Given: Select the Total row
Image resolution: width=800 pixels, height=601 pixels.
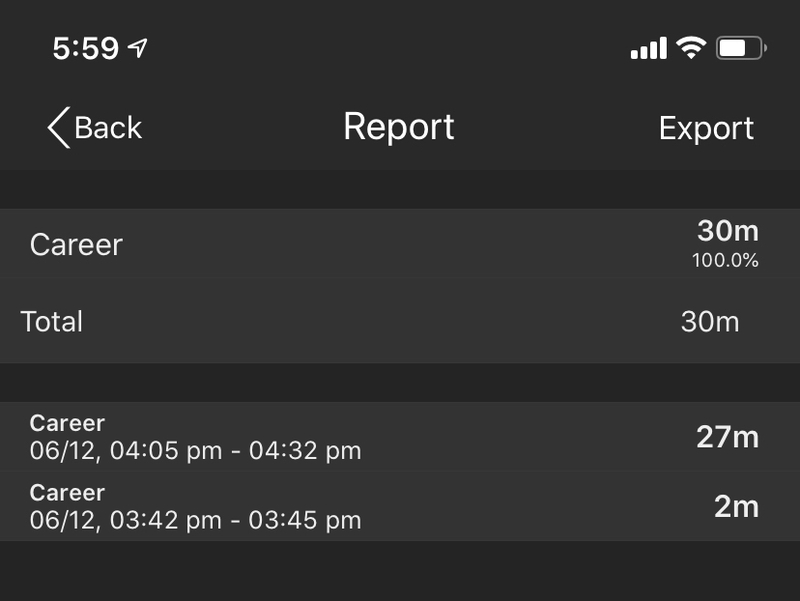Looking at the screenshot, I should tap(400, 321).
